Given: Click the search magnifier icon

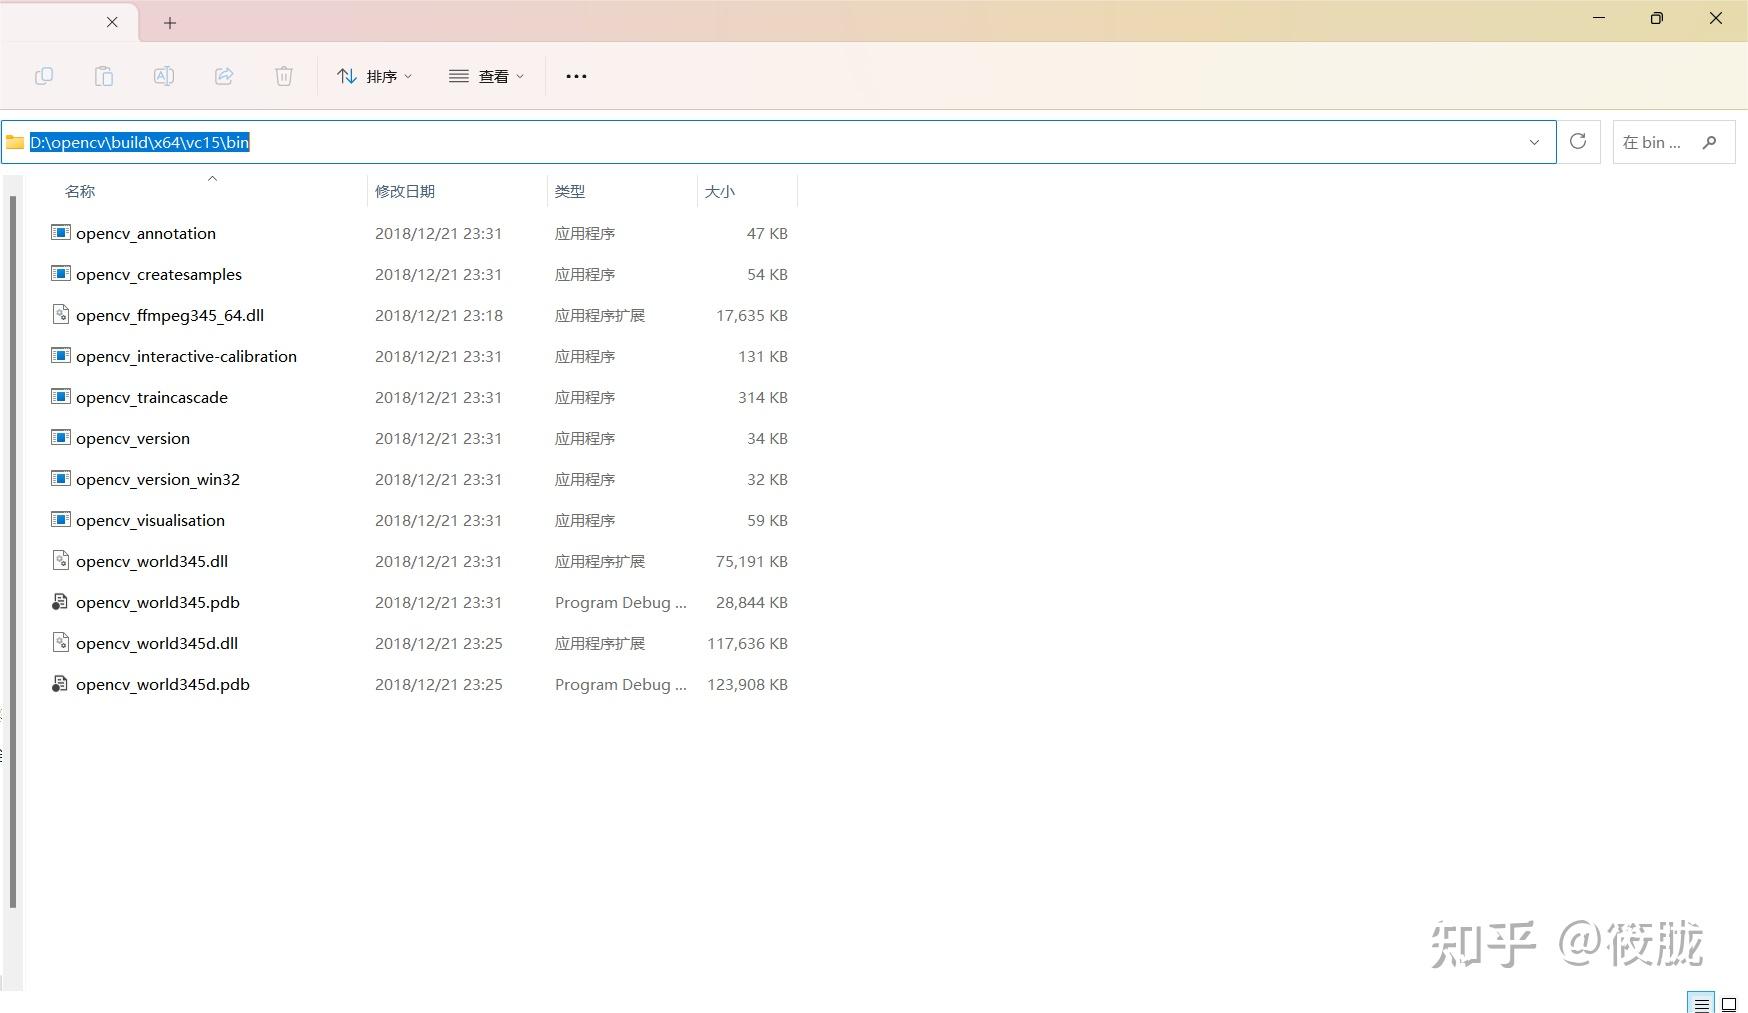Looking at the screenshot, I should click(x=1710, y=142).
